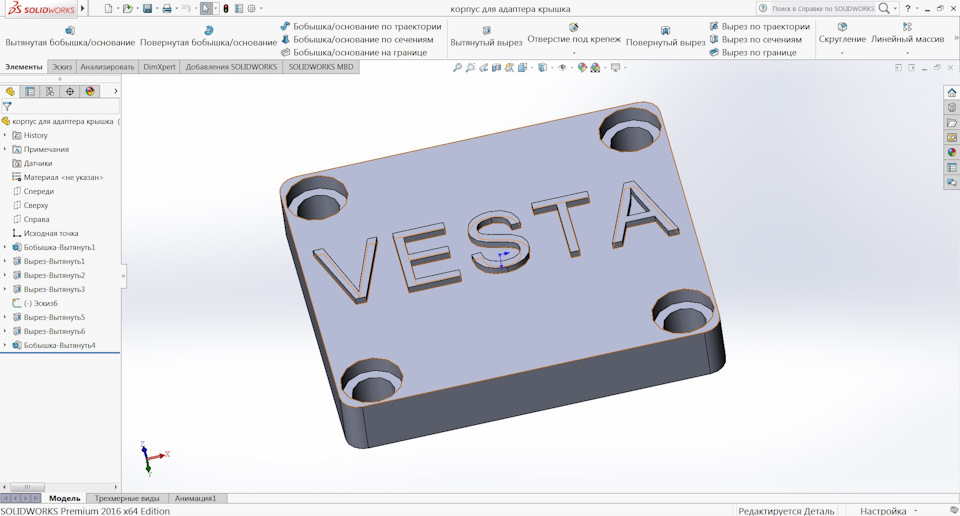The image size is (960, 516).
Task: Switch to the Анимация1 bottom tab
Action: 196,498
